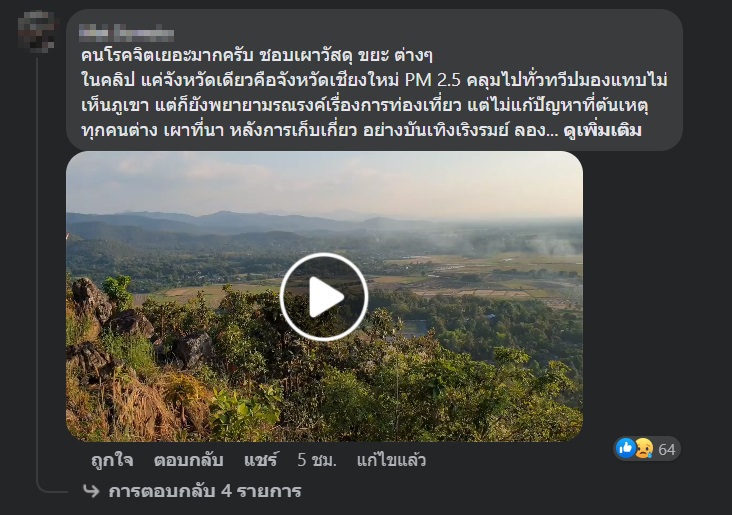This screenshot has height=515, width=732.
Task: Like the comment using ถูกใจ
Action: point(112,460)
